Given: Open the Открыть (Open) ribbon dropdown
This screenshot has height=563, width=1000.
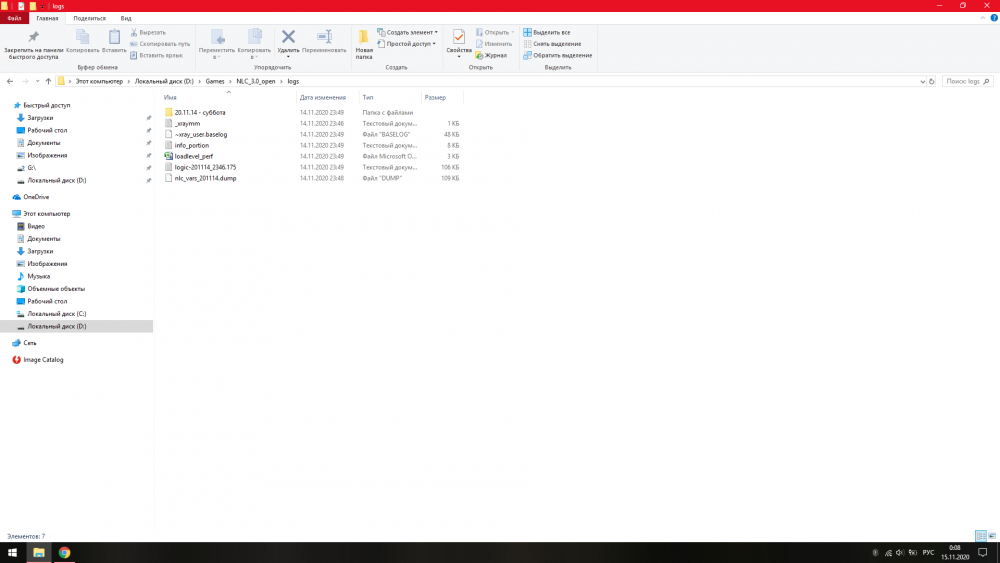Looking at the screenshot, I should click(x=495, y=33).
